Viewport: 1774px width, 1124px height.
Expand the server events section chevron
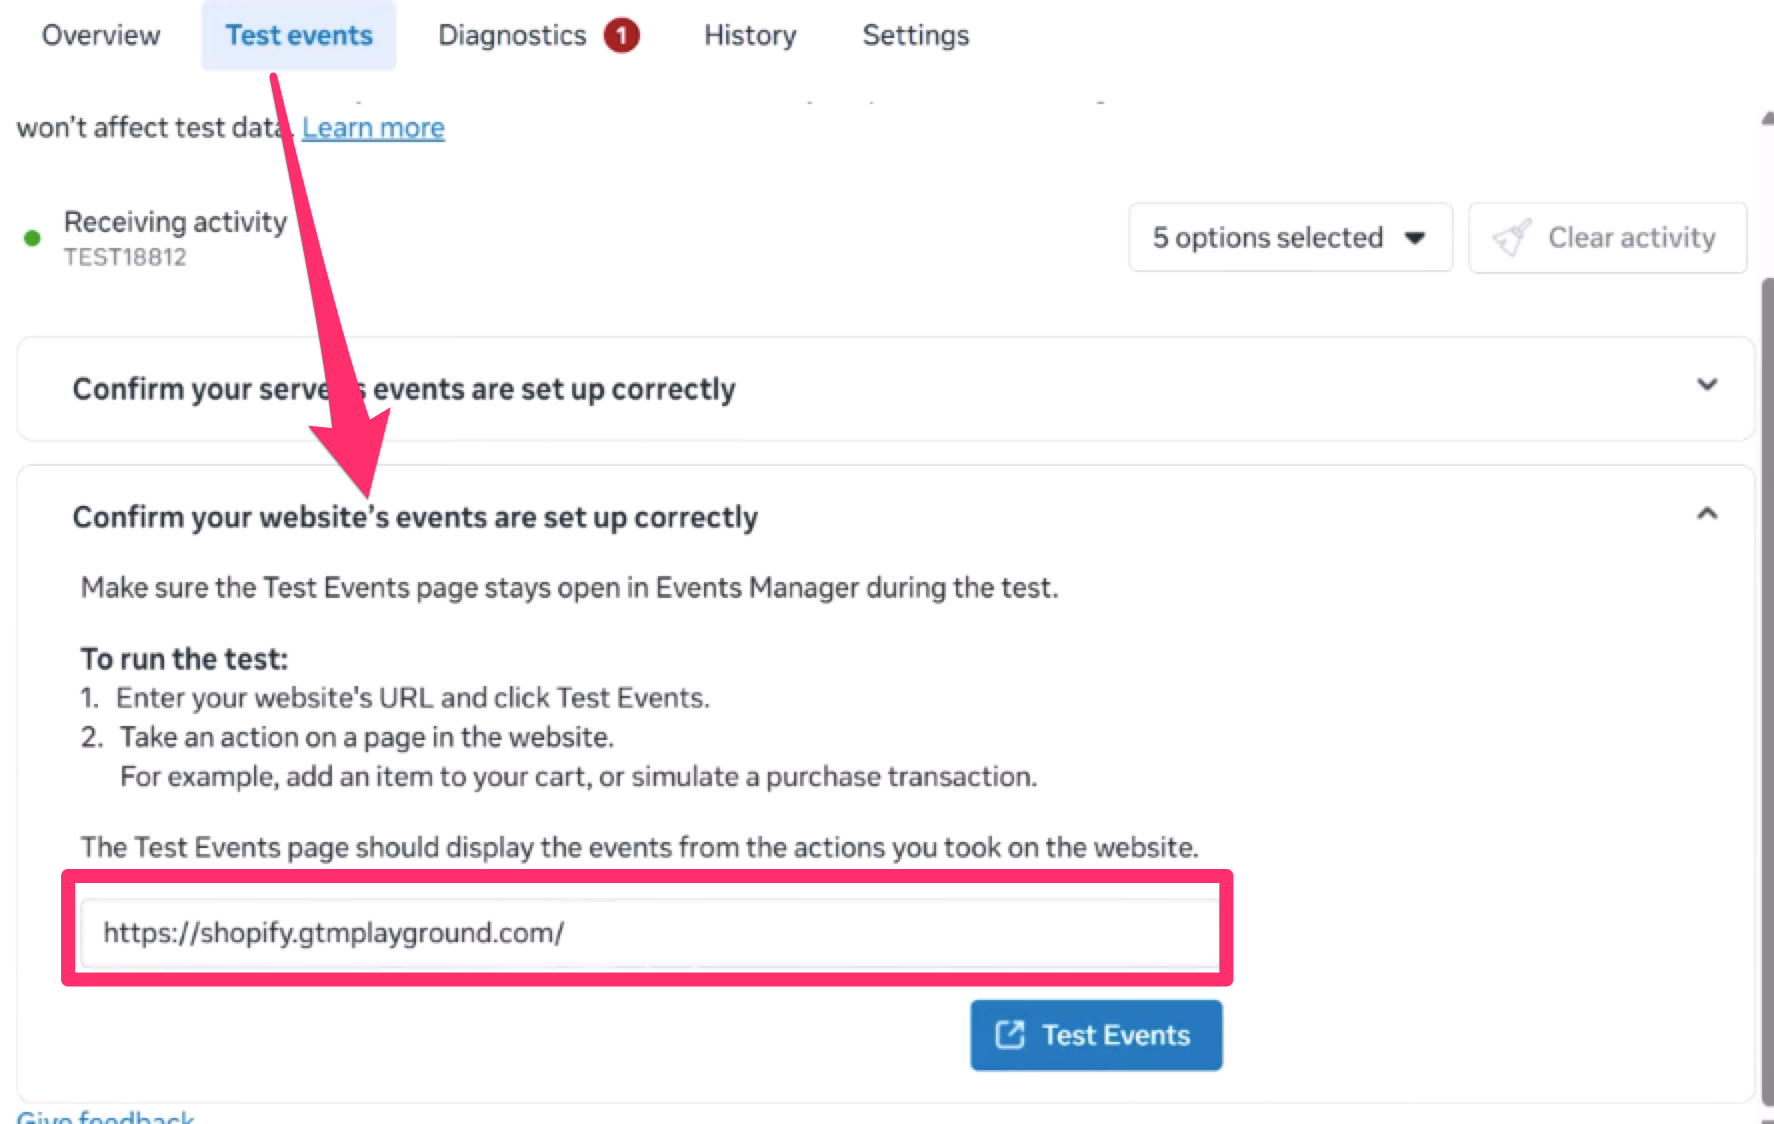tap(1707, 385)
